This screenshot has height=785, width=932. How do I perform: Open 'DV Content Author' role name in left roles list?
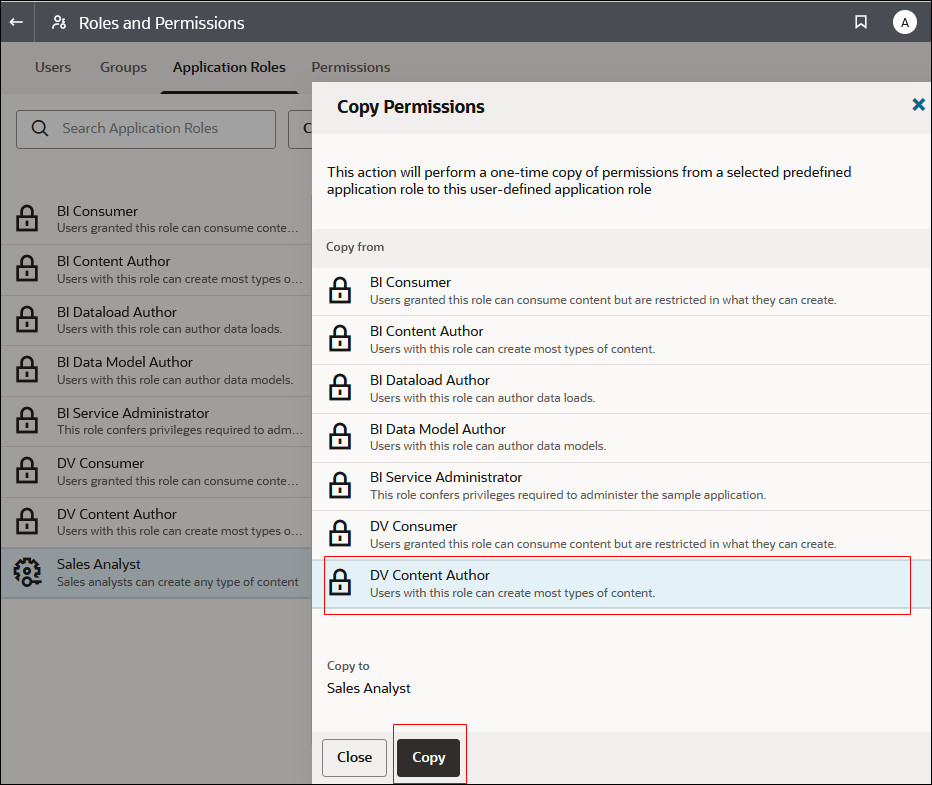click(116, 514)
